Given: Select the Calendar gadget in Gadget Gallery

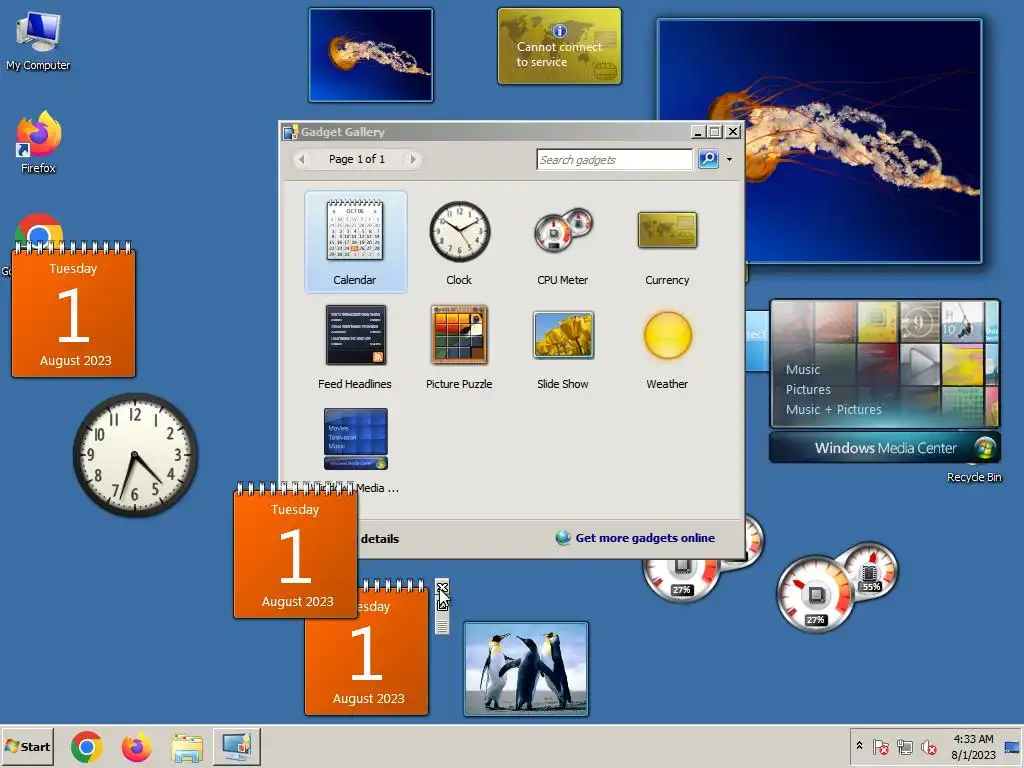Looking at the screenshot, I should pos(355,242).
